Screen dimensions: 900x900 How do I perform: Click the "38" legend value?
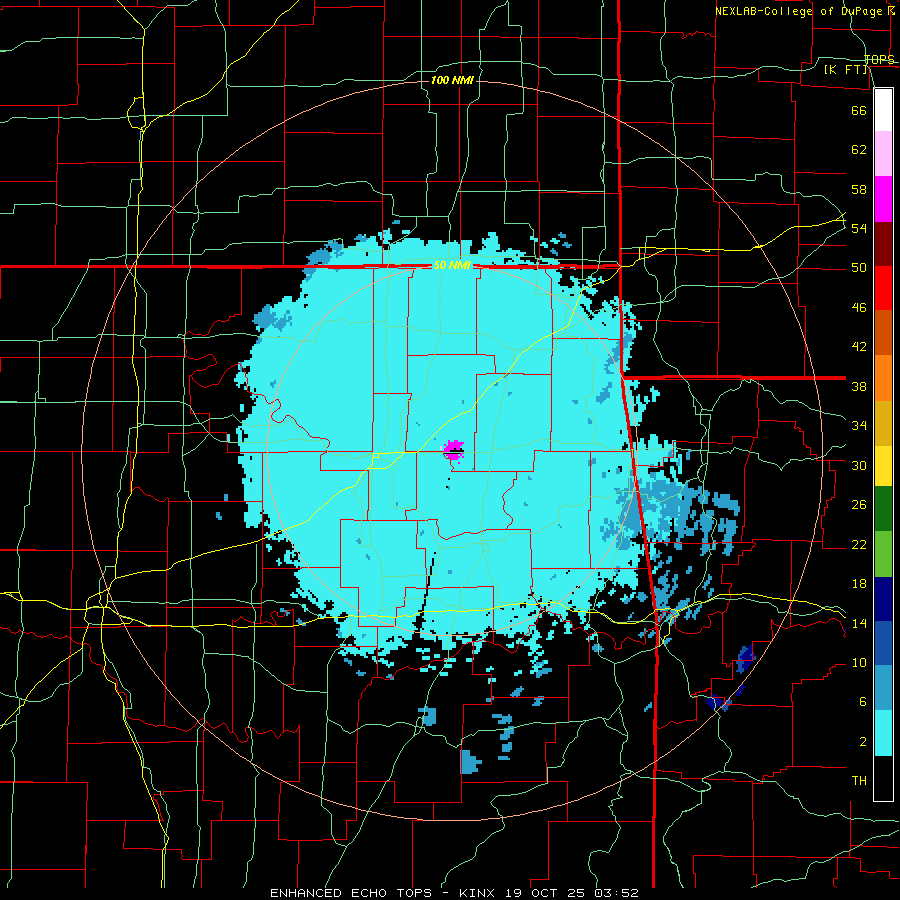(x=859, y=387)
